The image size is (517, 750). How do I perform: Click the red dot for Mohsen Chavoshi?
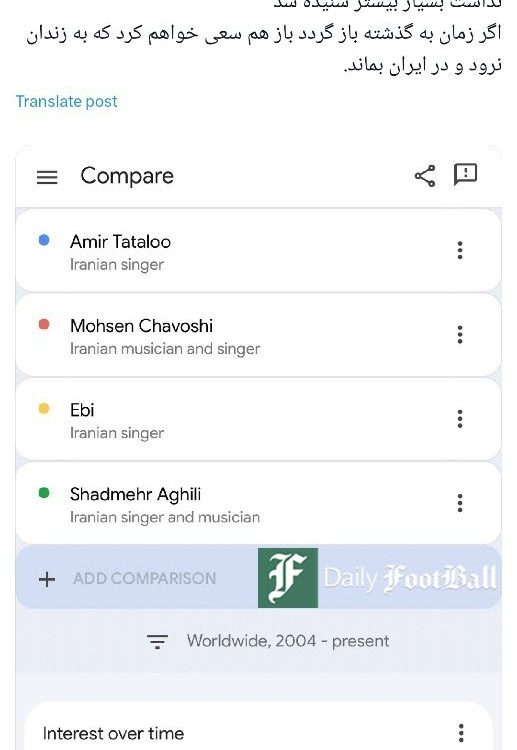(x=44, y=324)
